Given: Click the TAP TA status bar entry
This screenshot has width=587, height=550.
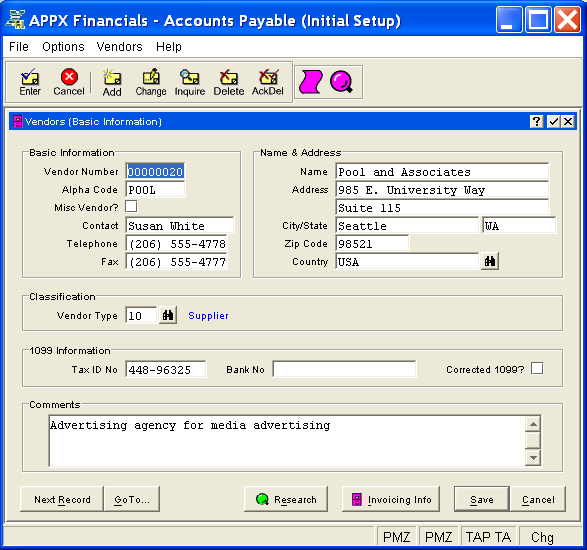Looking at the screenshot, I should point(488,537).
